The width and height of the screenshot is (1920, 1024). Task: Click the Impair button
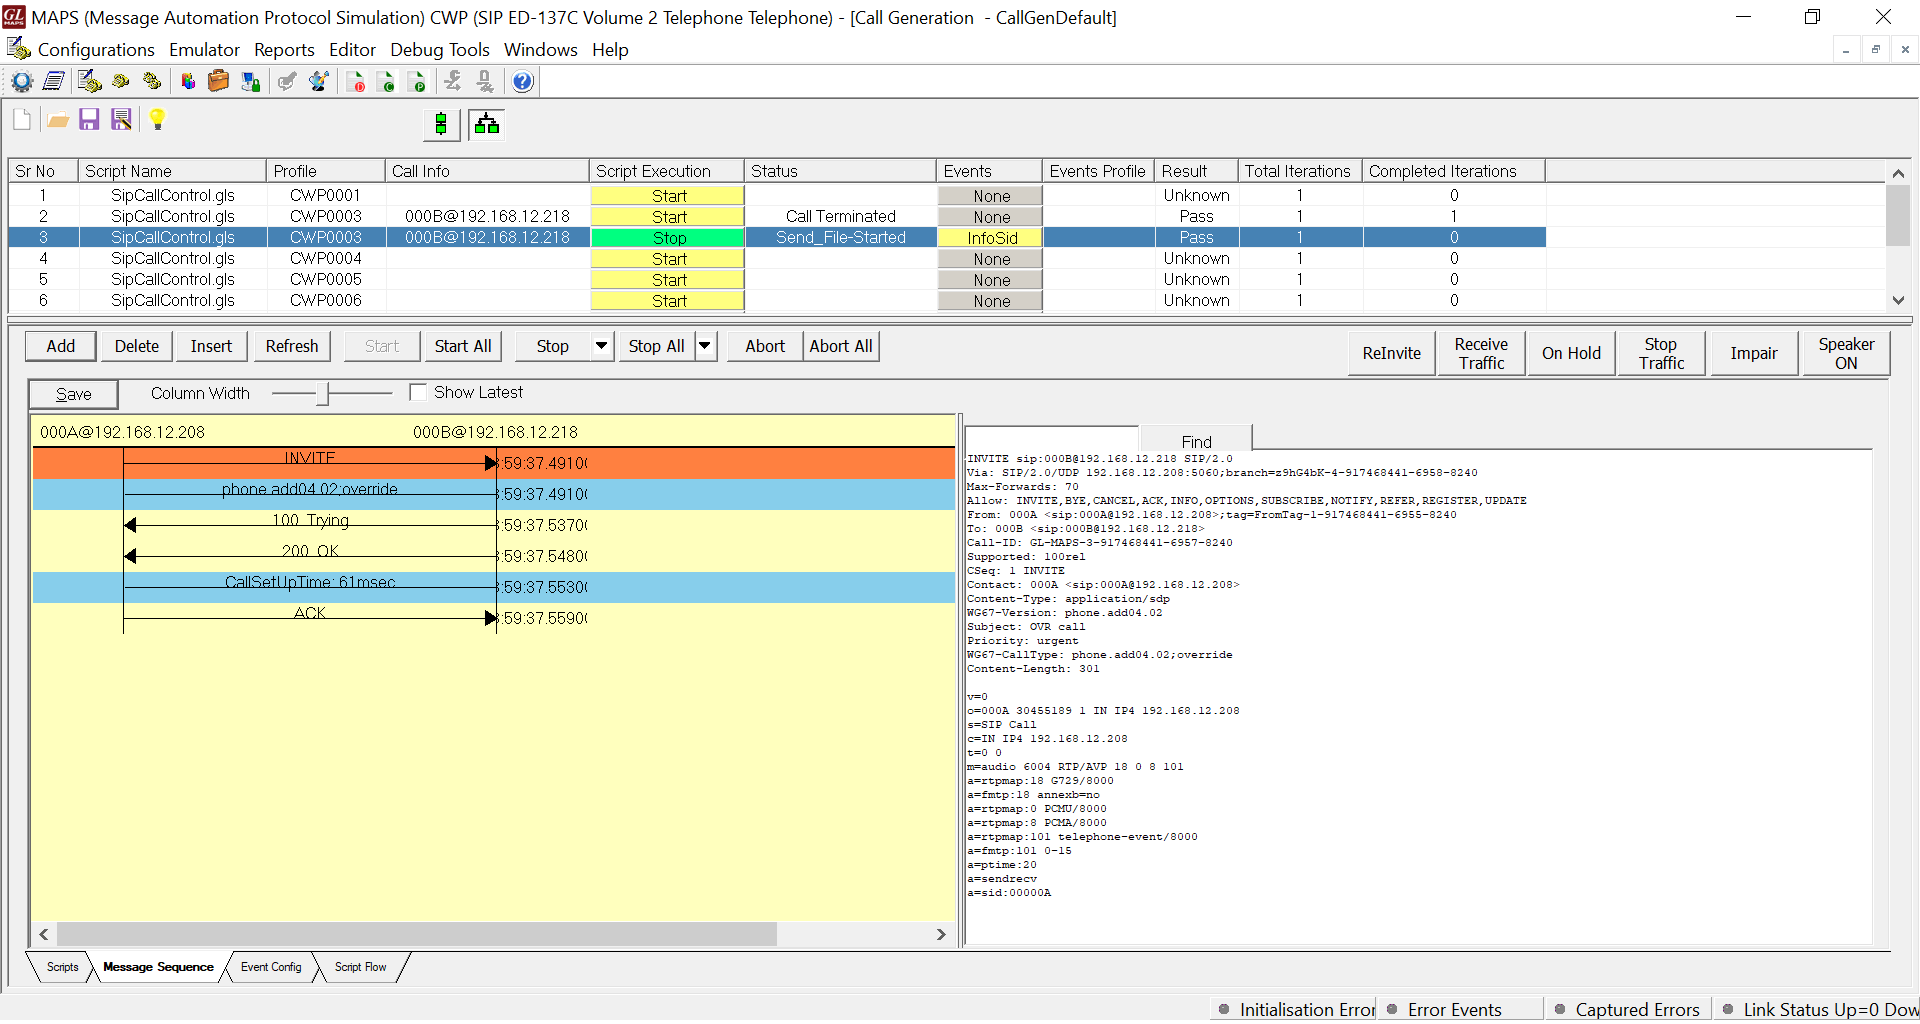click(x=1754, y=353)
